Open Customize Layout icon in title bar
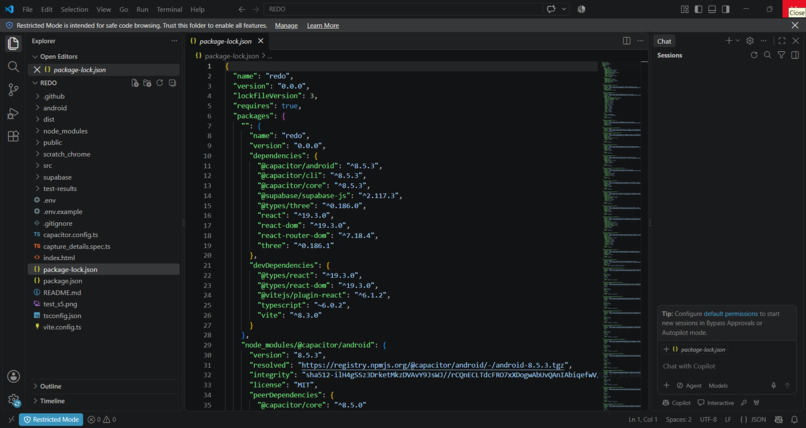This screenshot has height=428, width=806. point(685,9)
